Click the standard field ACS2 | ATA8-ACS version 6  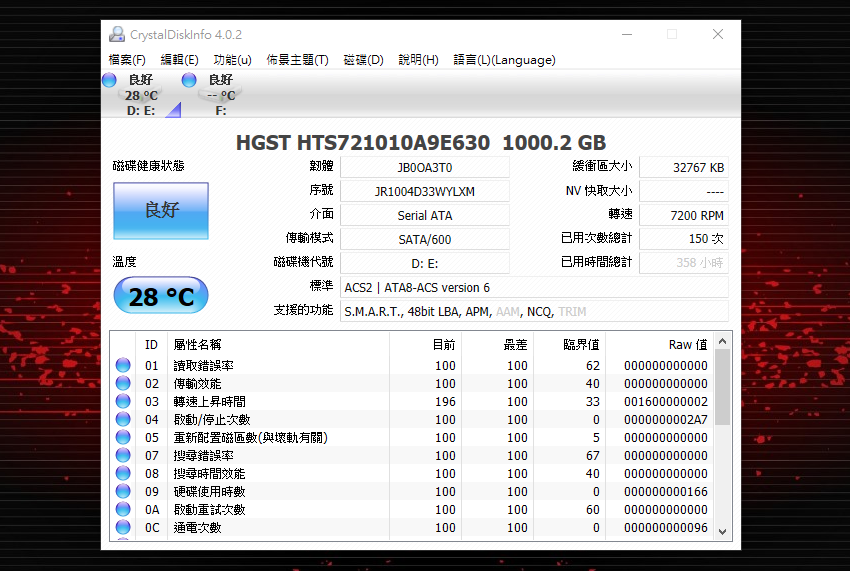(x=534, y=287)
